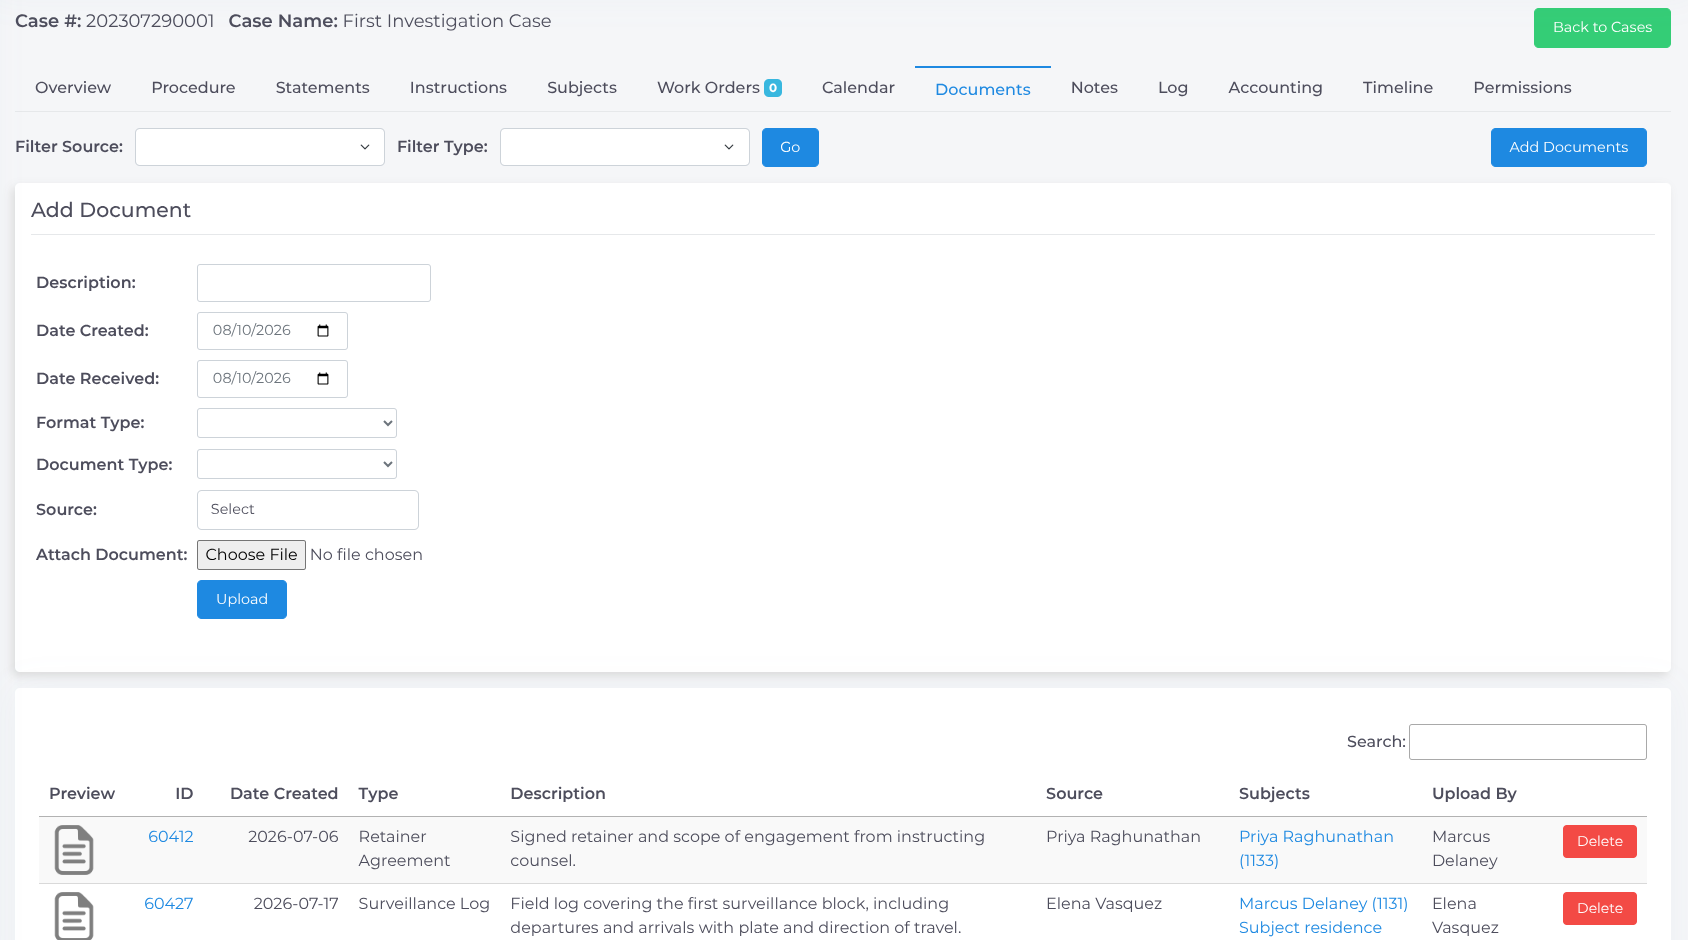Open subject Priya Raghunathan (1133) link

coord(1316,849)
